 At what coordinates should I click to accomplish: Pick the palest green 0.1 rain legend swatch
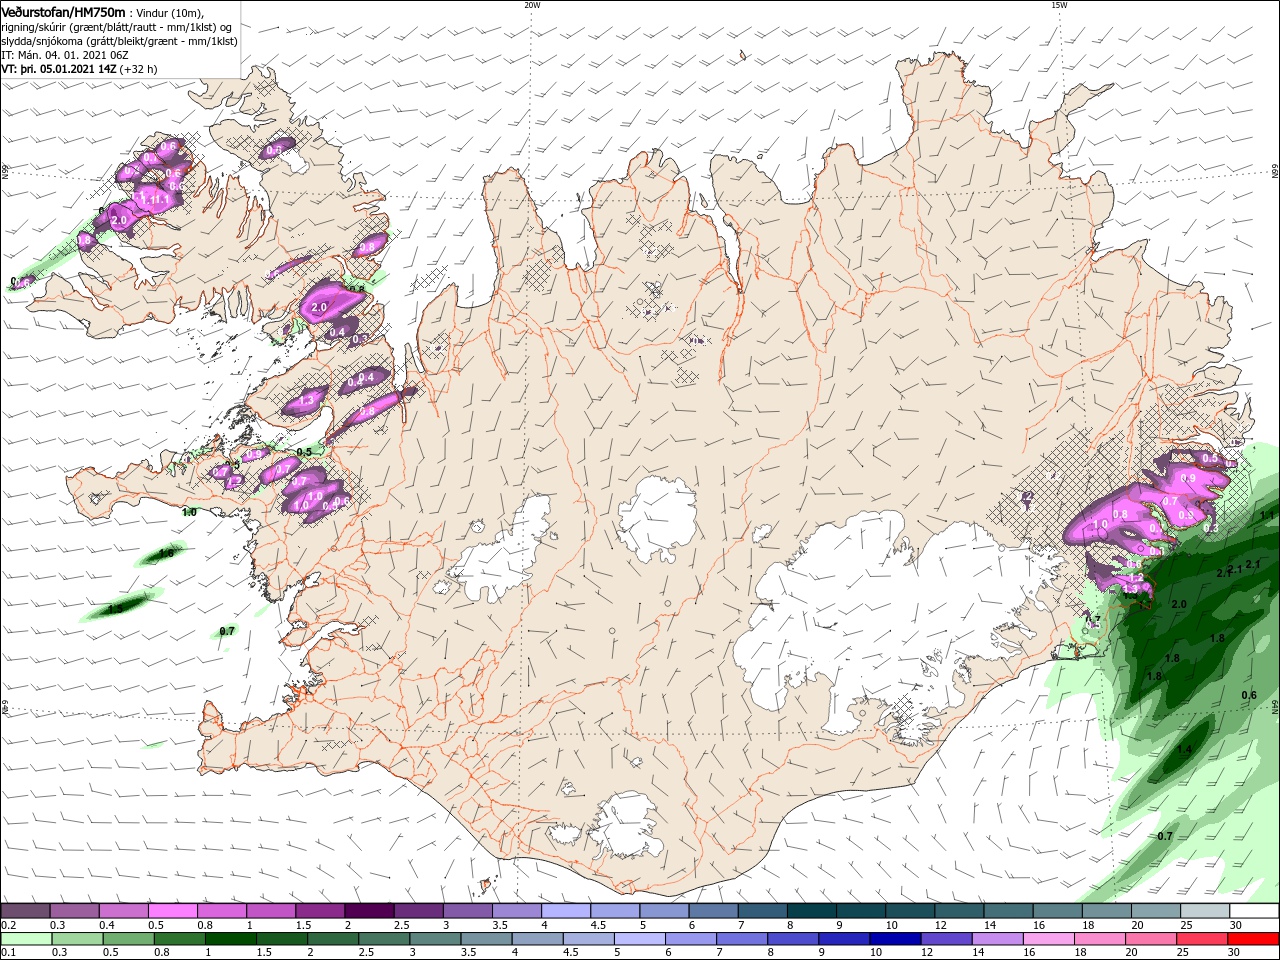26,939
